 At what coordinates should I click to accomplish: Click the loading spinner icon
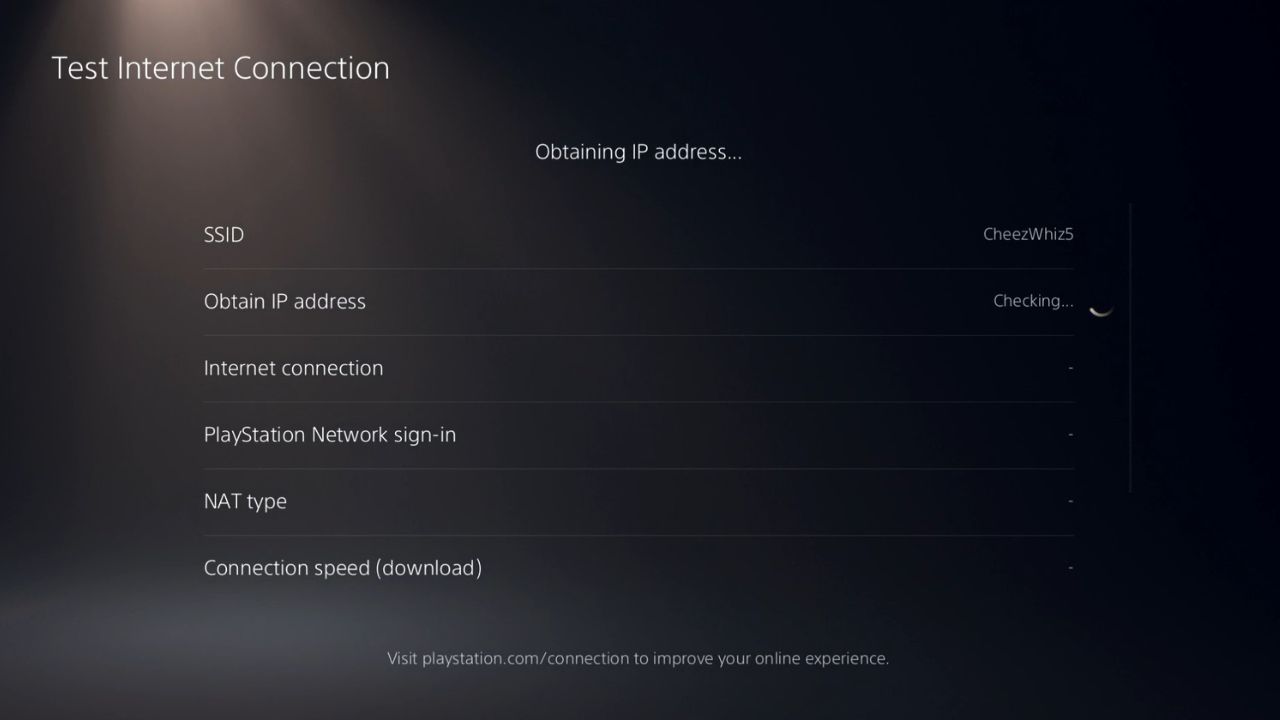tap(1101, 309)
